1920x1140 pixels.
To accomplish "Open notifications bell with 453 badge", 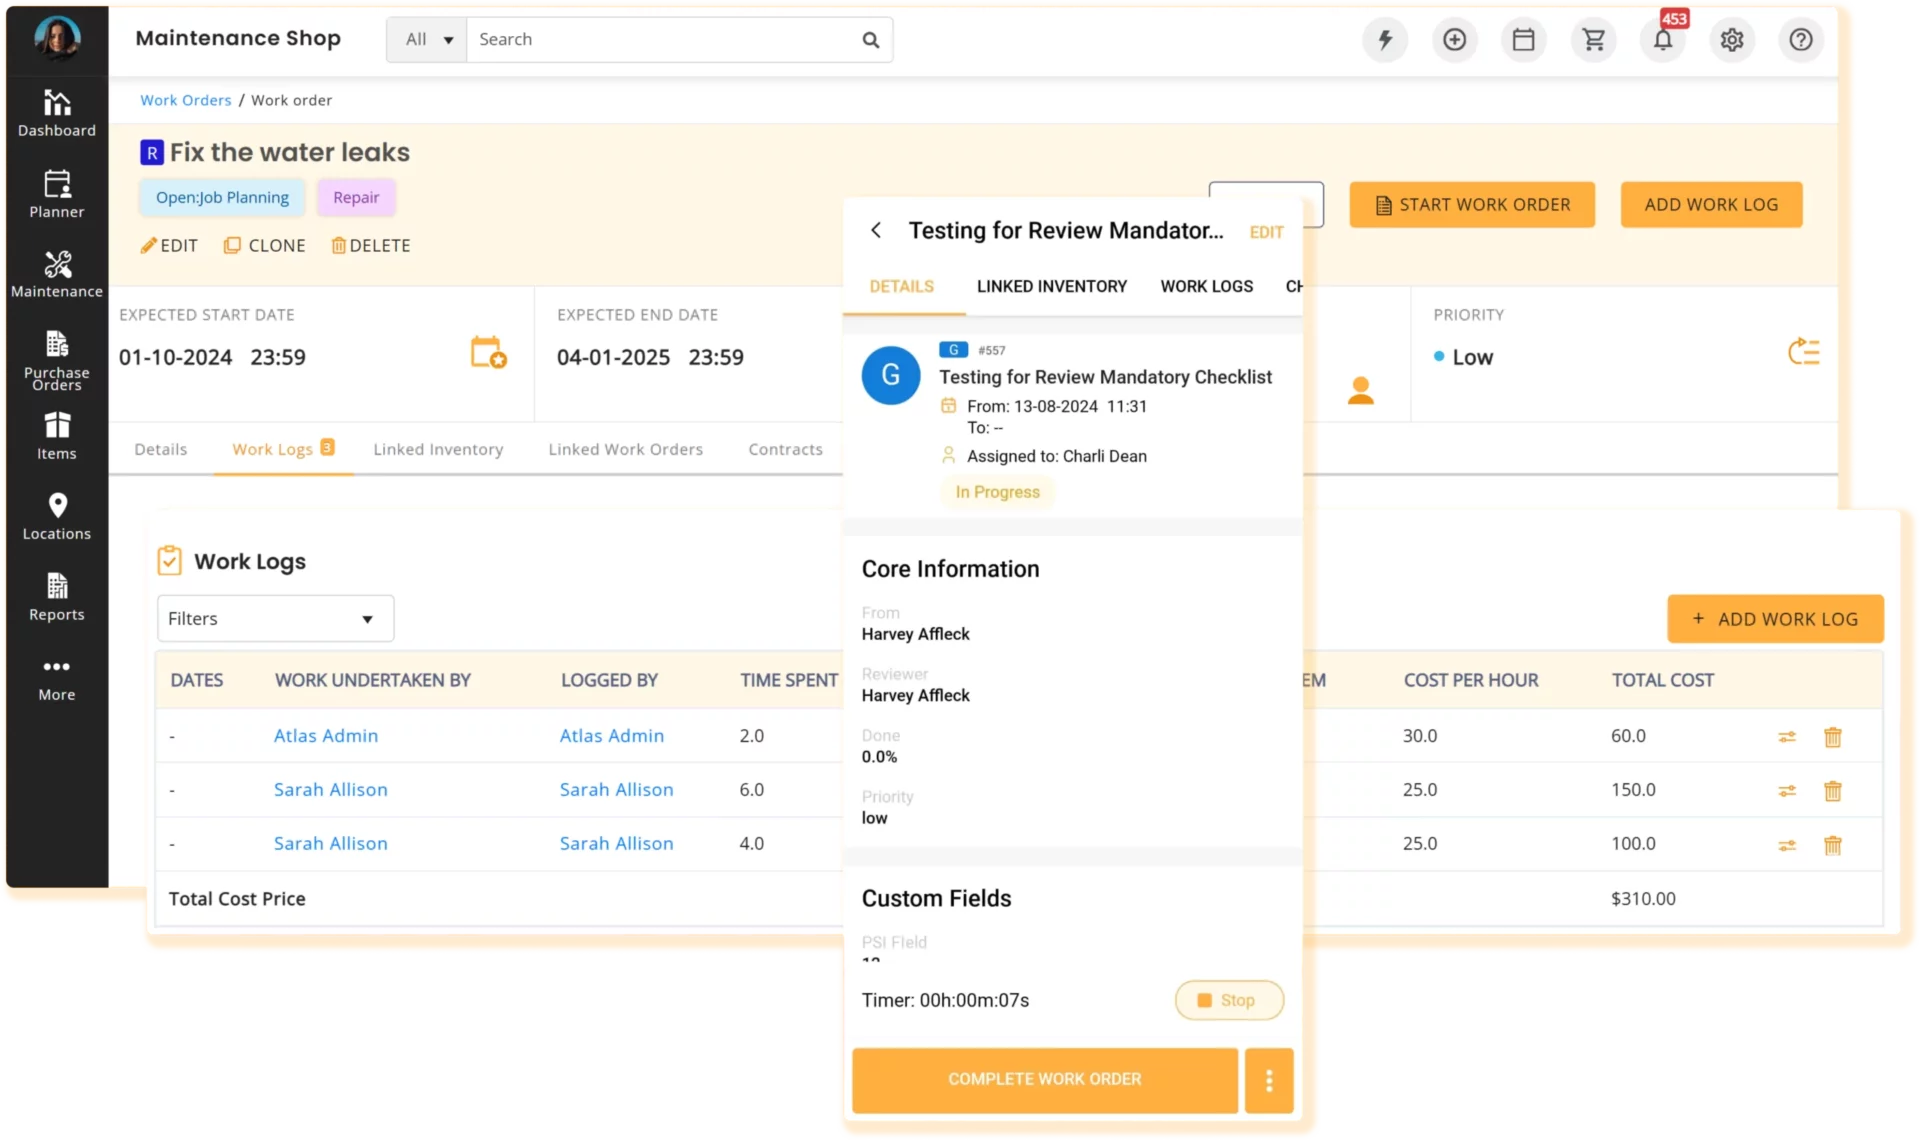I will (1662, 40).
